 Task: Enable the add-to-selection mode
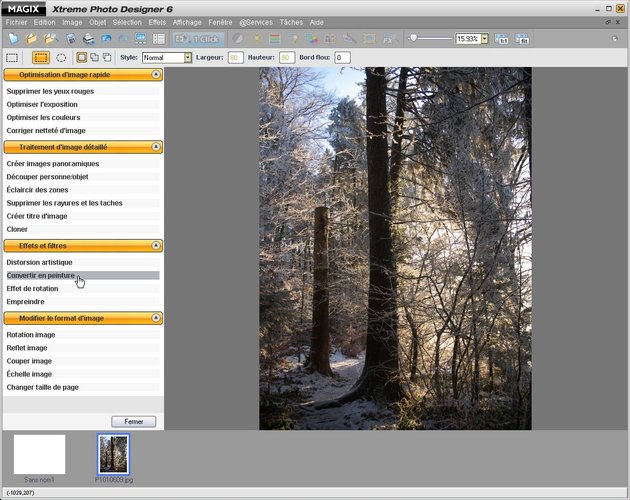(94, 58)
